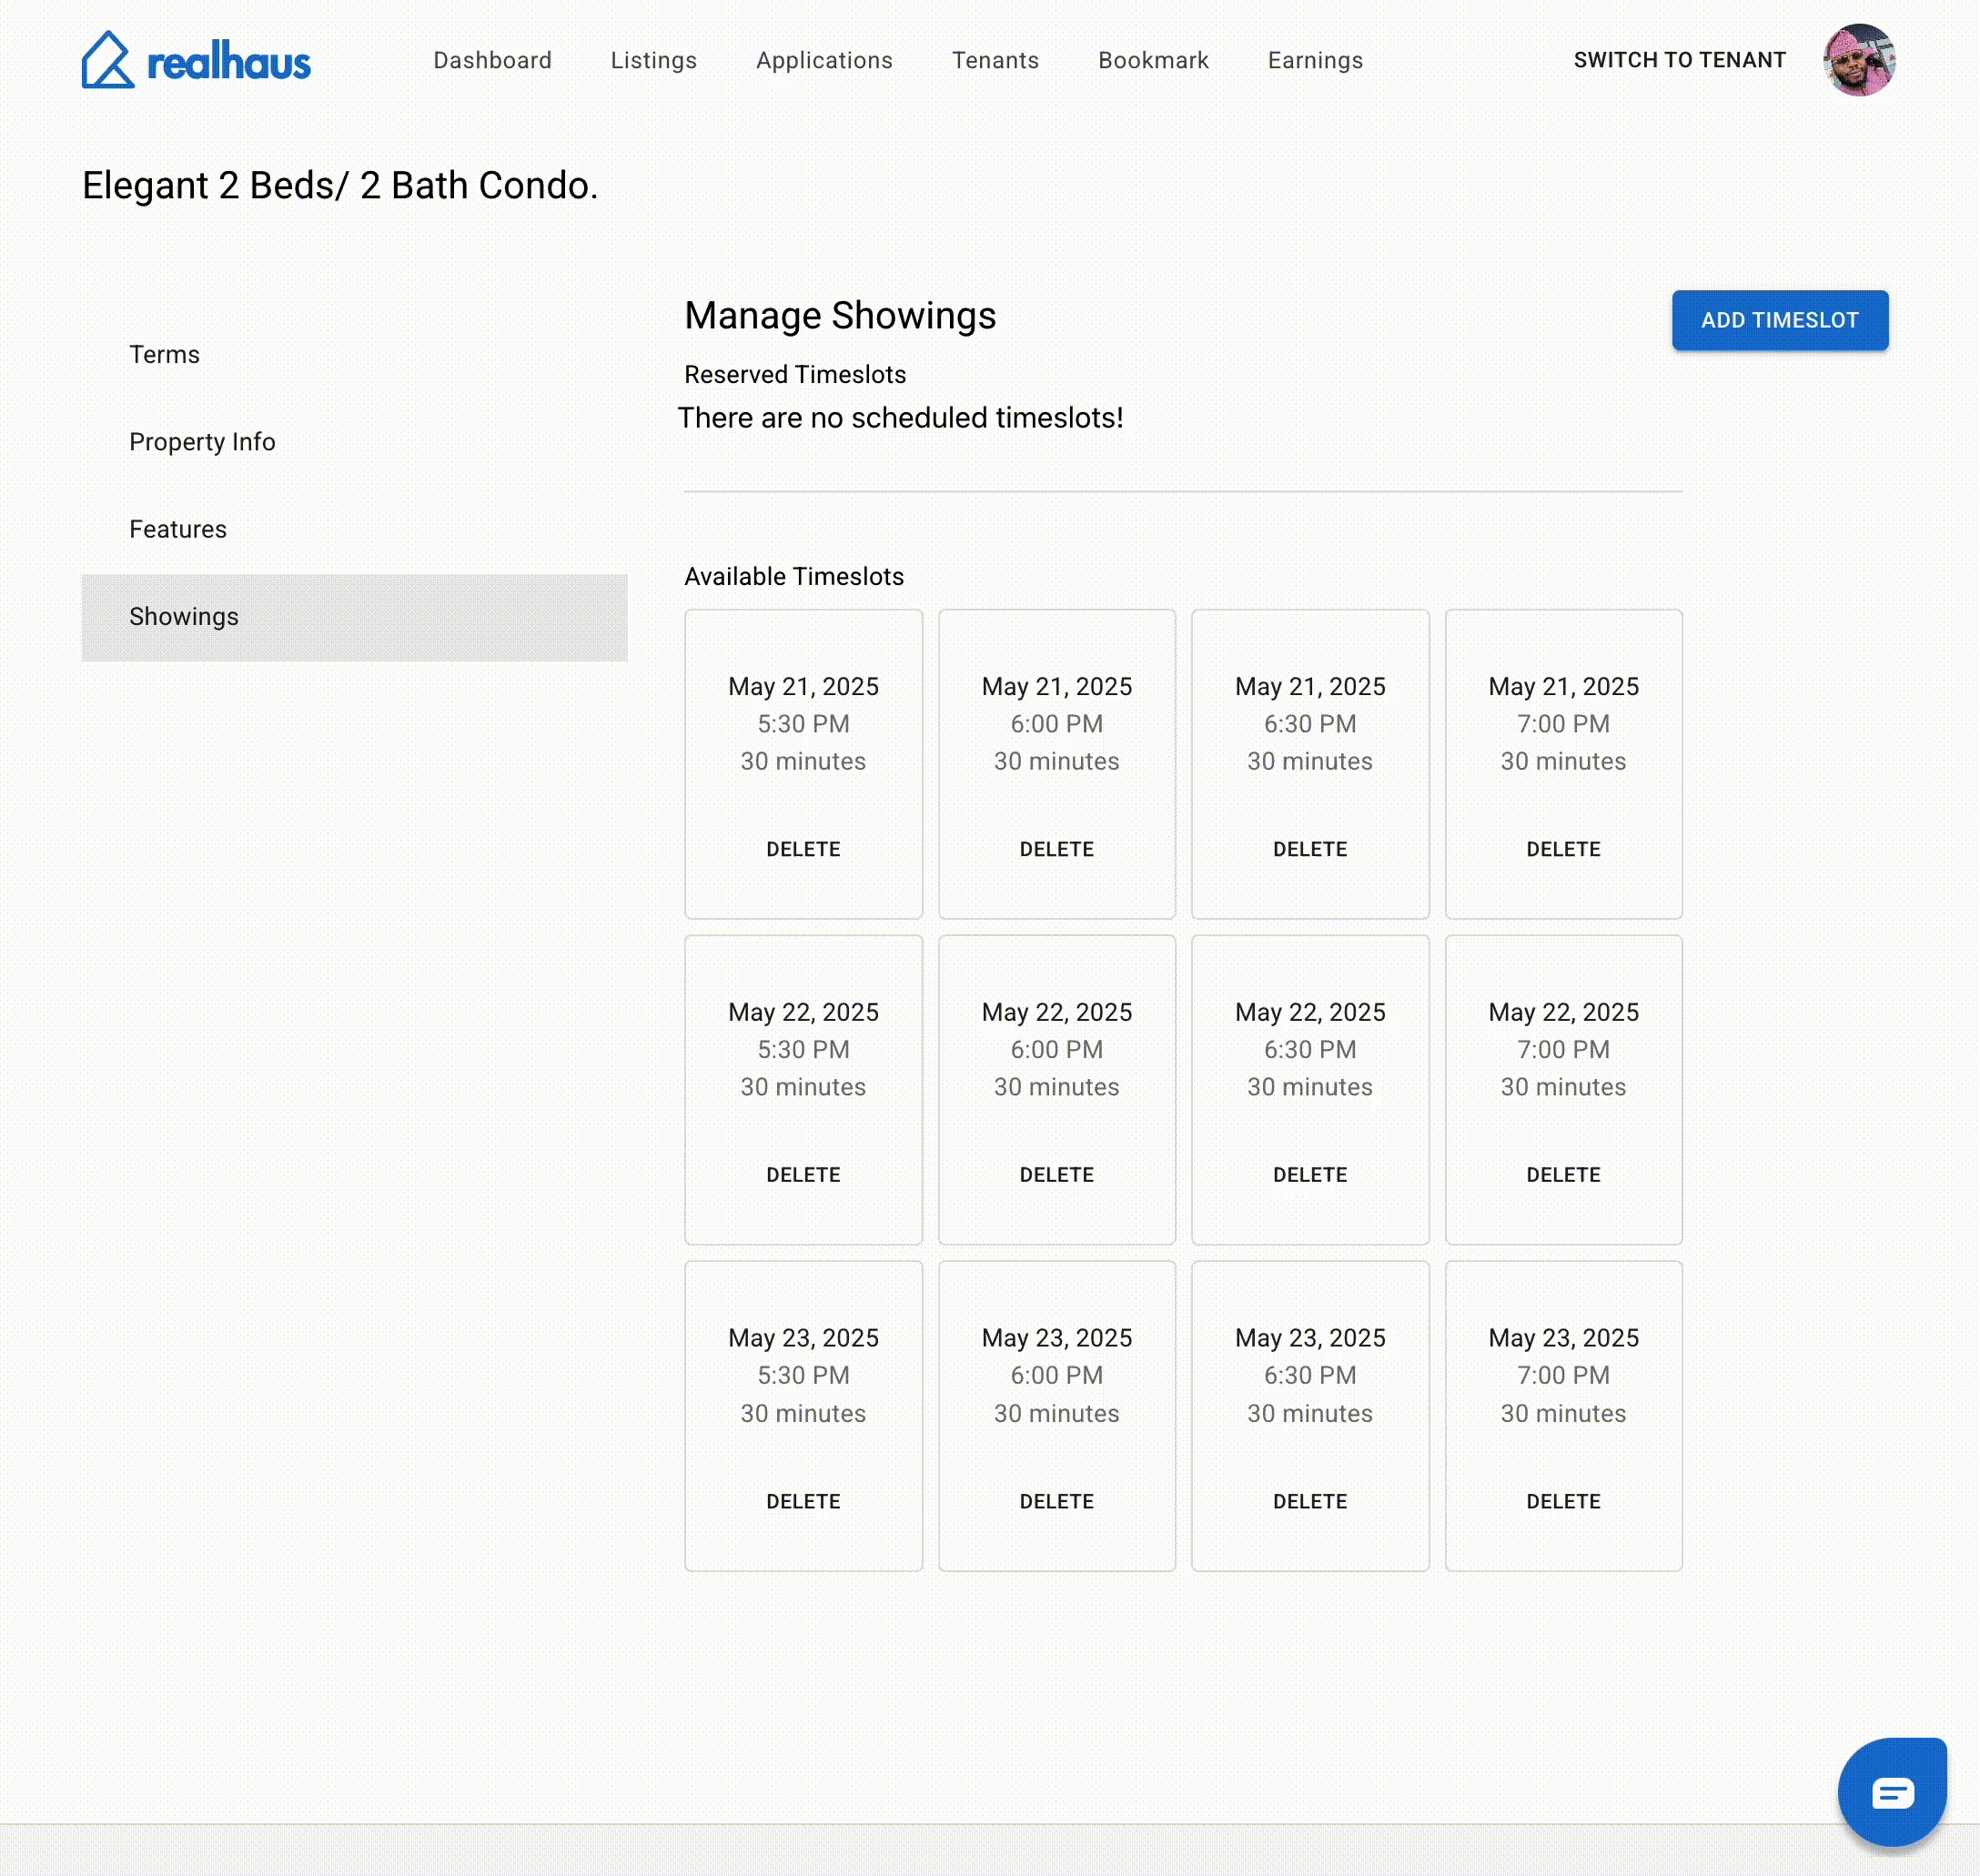This screenshot has height=1876, width=1980.
Task: Click Switch to Tenant
Action: pyautogui.click(x=1678, y=60)
